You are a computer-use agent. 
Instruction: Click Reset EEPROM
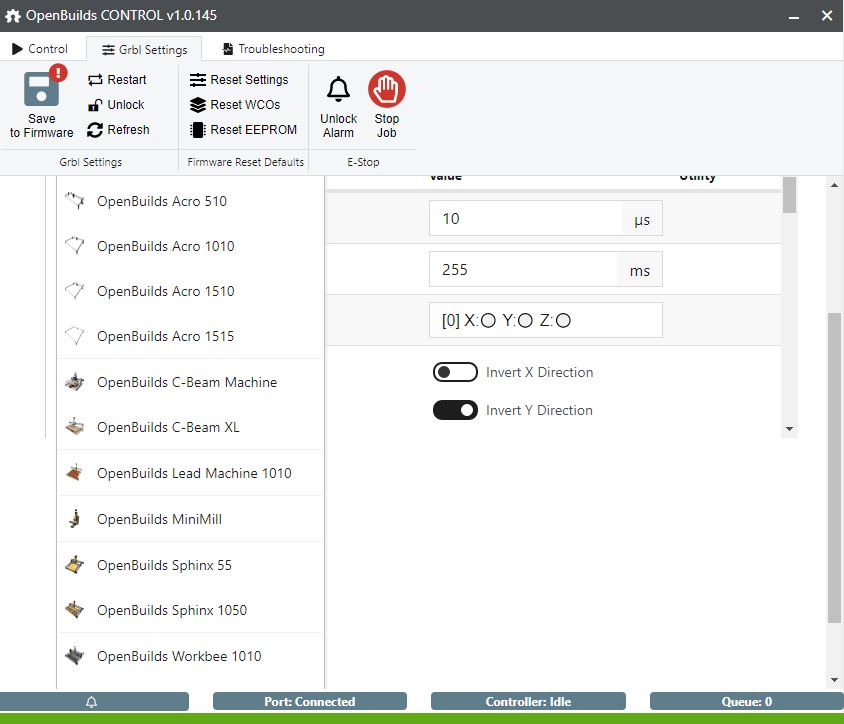coord(243,130)
